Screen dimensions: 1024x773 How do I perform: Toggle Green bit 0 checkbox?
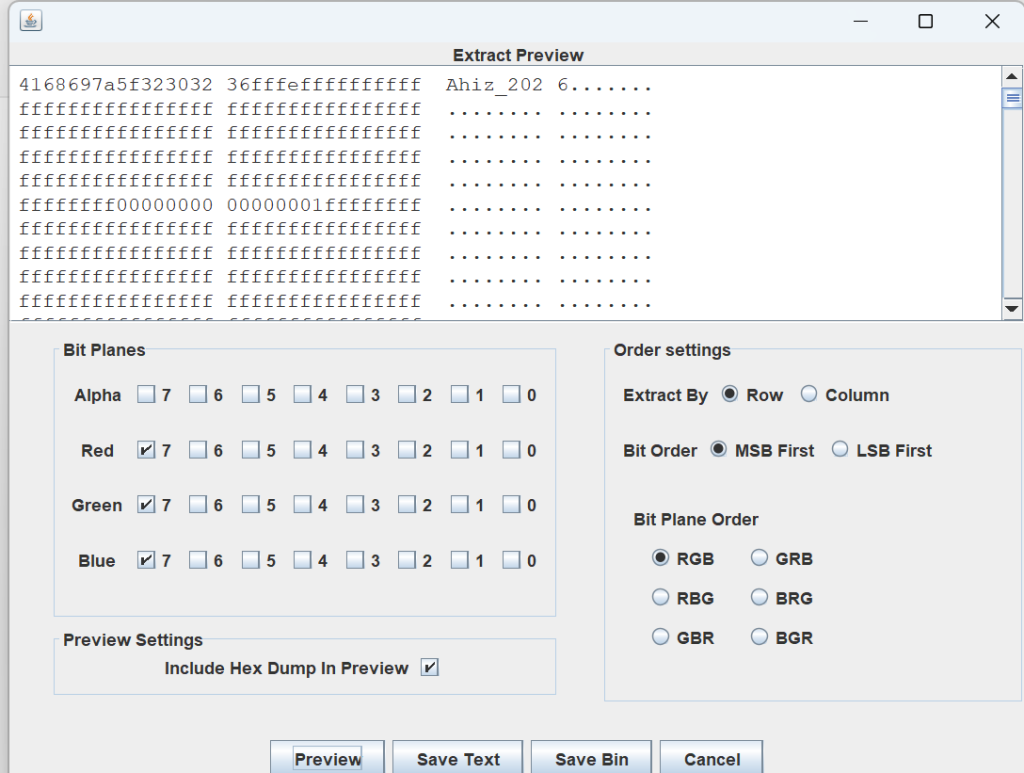[511, 506]
